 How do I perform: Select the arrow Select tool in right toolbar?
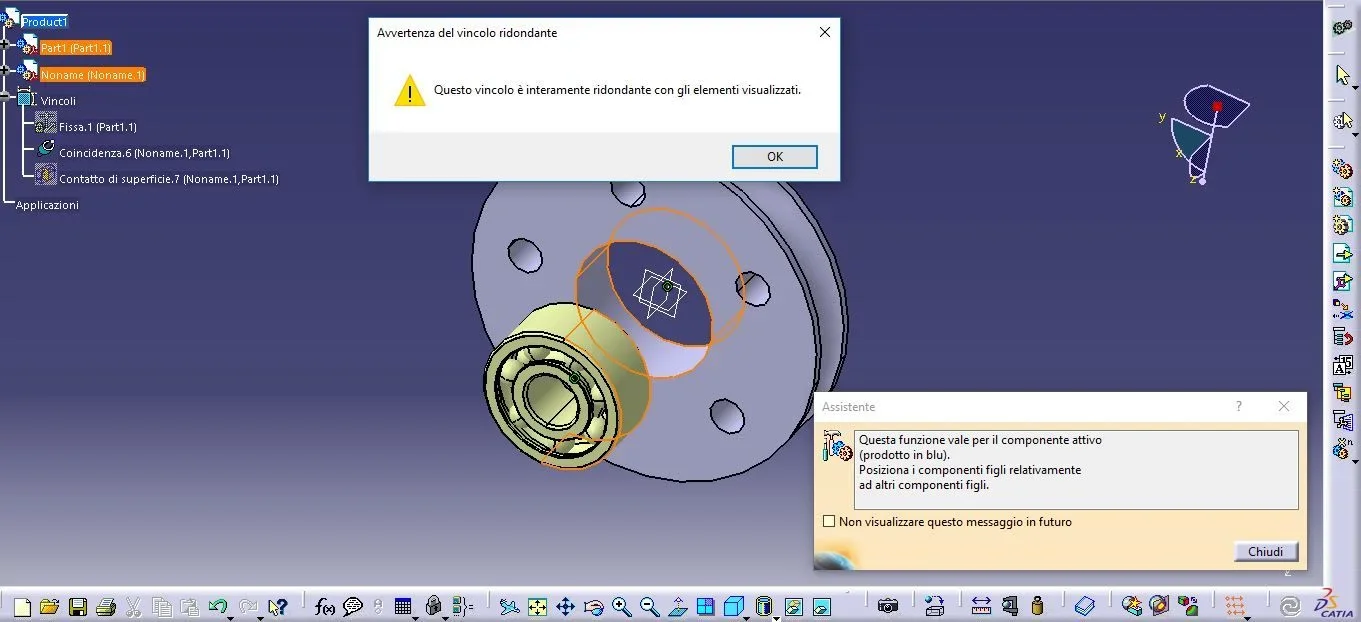point(1343,75)
